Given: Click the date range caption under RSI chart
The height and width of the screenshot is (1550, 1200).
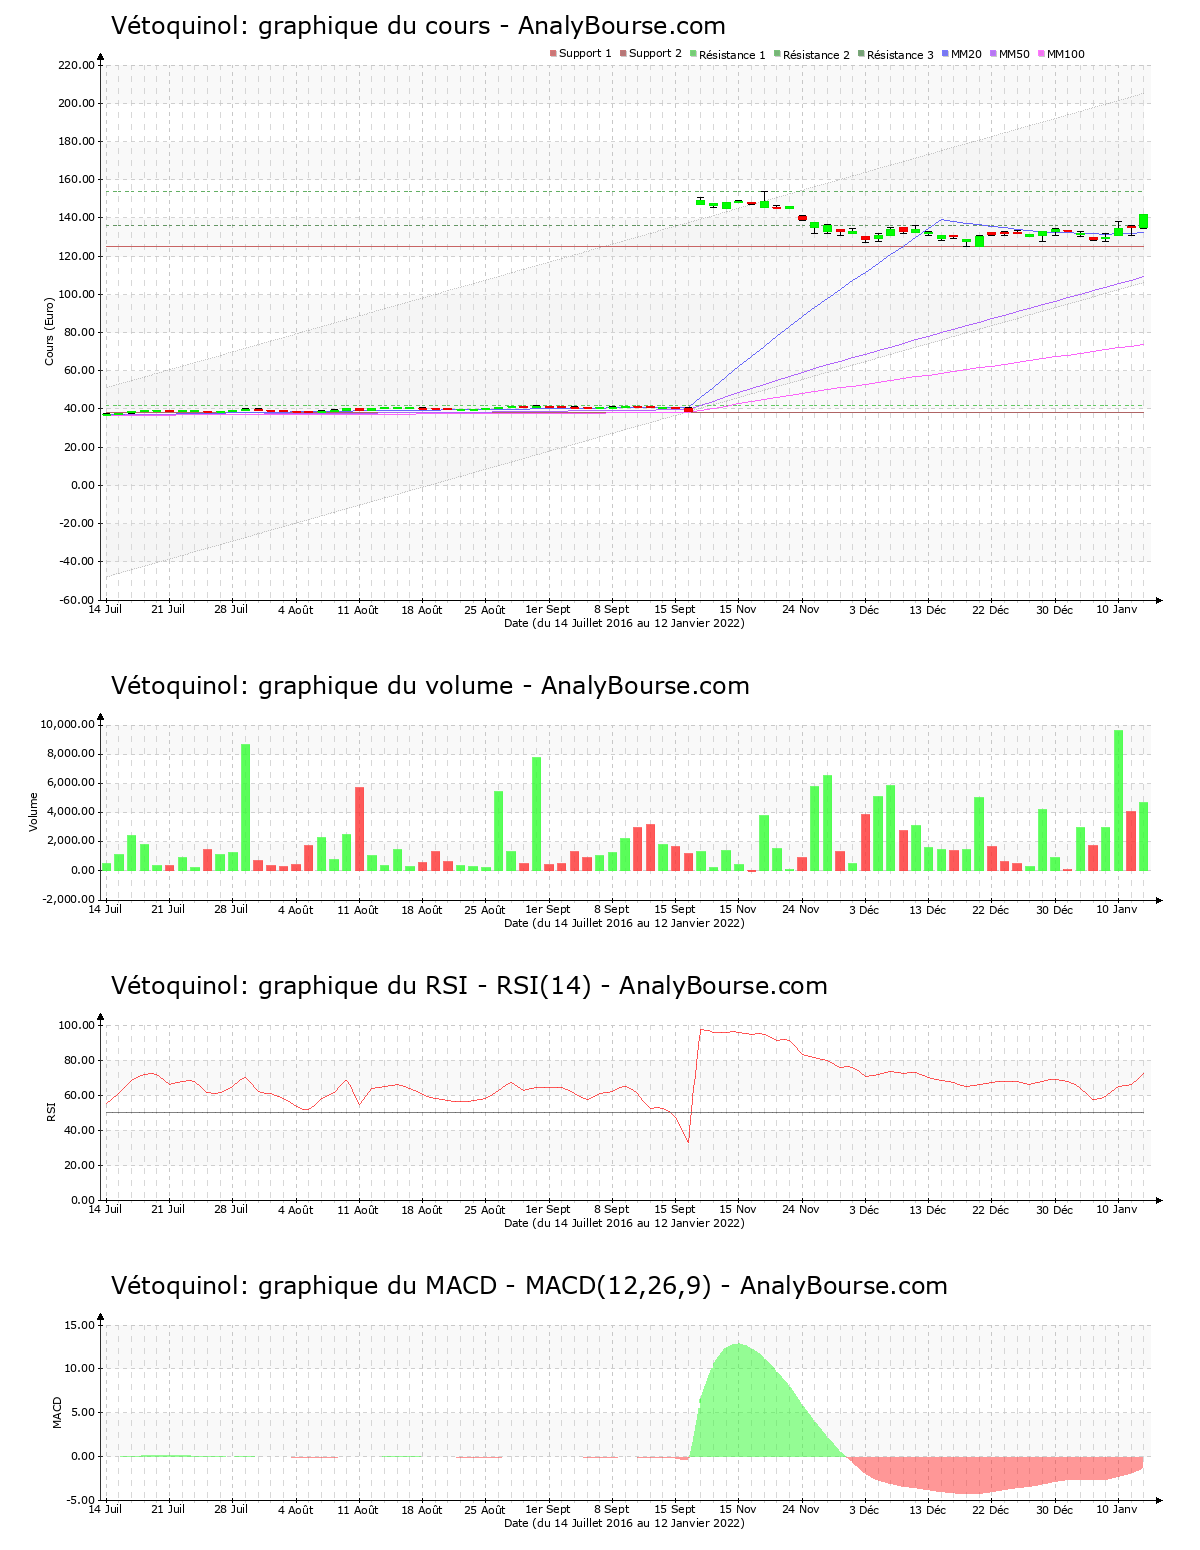Looking at the screenshot, I should [x=624, y=1223].
